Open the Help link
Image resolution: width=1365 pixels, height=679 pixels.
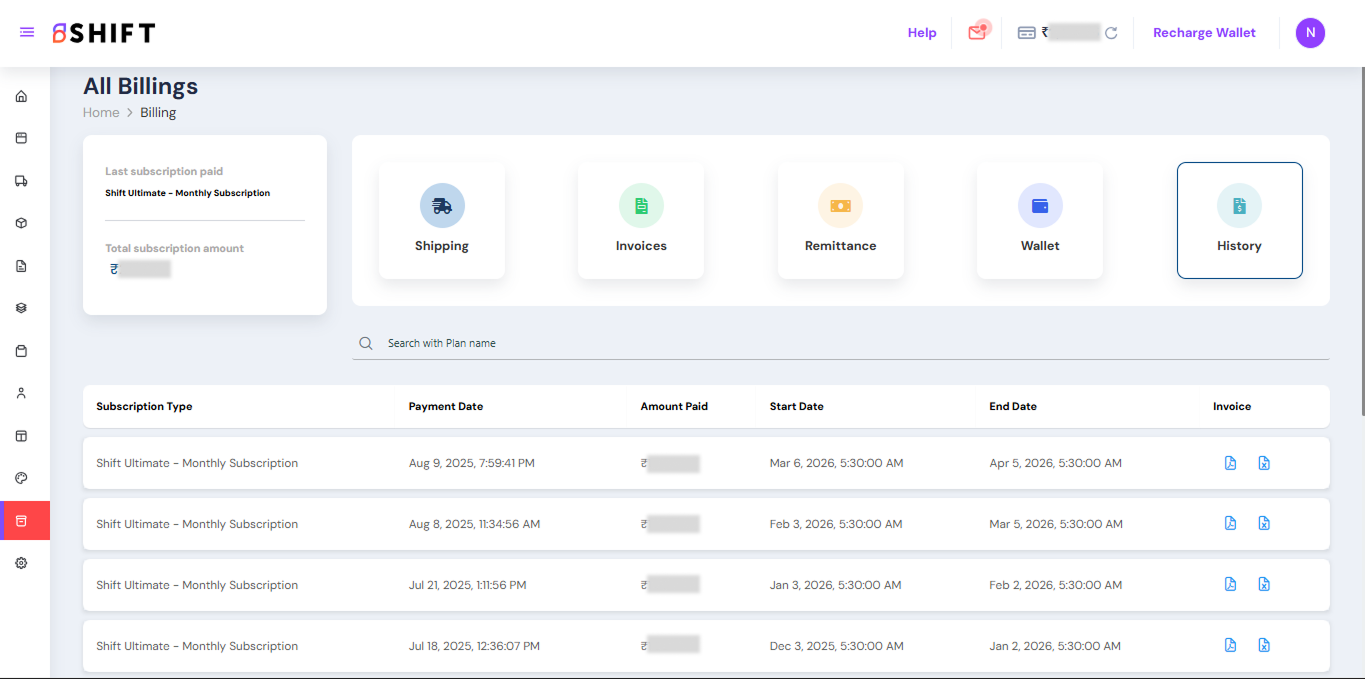pos(922,33)
